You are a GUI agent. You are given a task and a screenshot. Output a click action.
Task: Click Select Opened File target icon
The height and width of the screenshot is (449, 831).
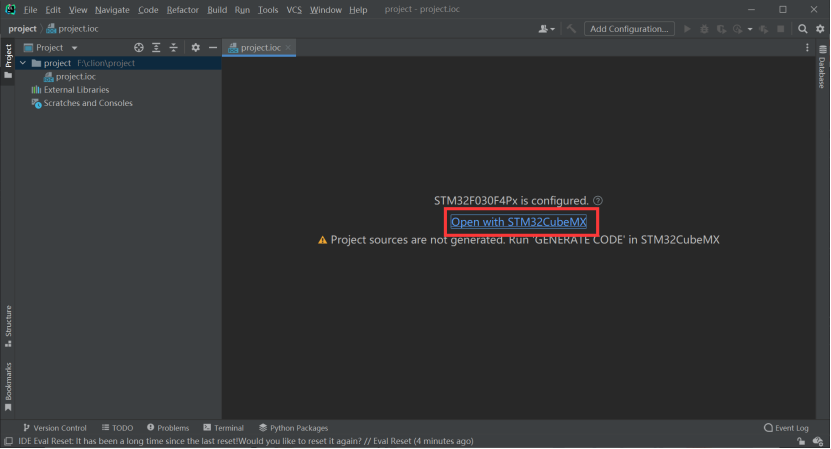pyautogui.click(x=139, y=48)
